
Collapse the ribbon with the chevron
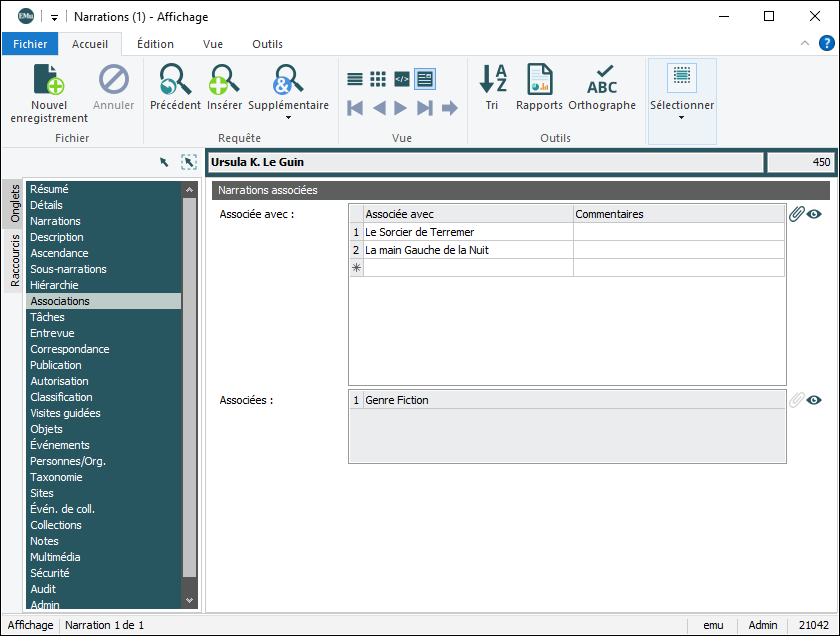(805, 44)
